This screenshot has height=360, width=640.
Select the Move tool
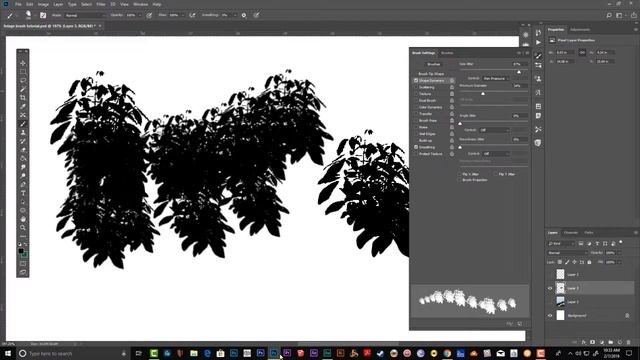23,63
